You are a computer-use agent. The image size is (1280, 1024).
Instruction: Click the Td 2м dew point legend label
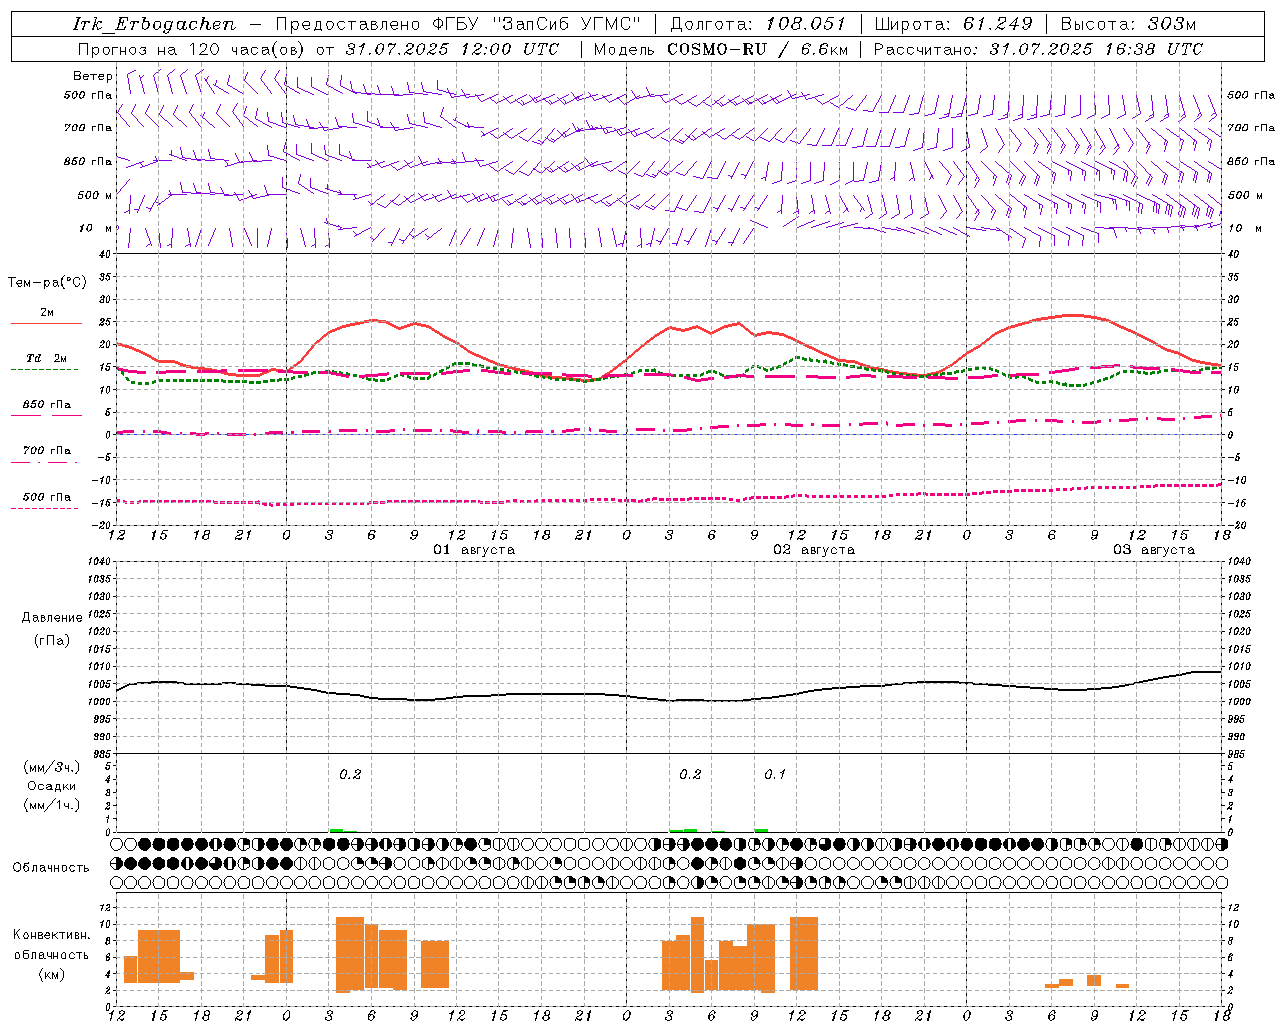tap(47, 358)
